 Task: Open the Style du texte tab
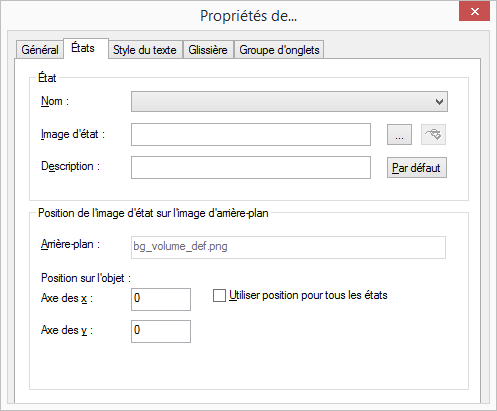[x=144, y=50]
